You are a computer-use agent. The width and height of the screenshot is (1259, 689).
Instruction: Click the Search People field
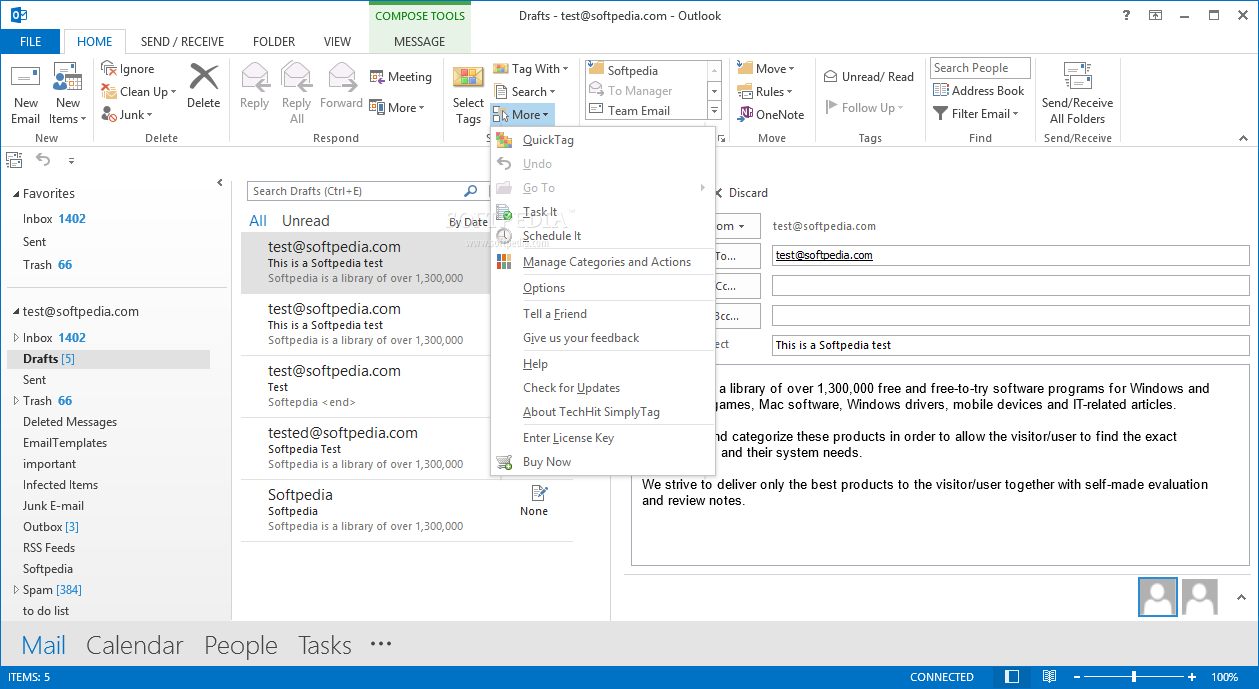982,68
